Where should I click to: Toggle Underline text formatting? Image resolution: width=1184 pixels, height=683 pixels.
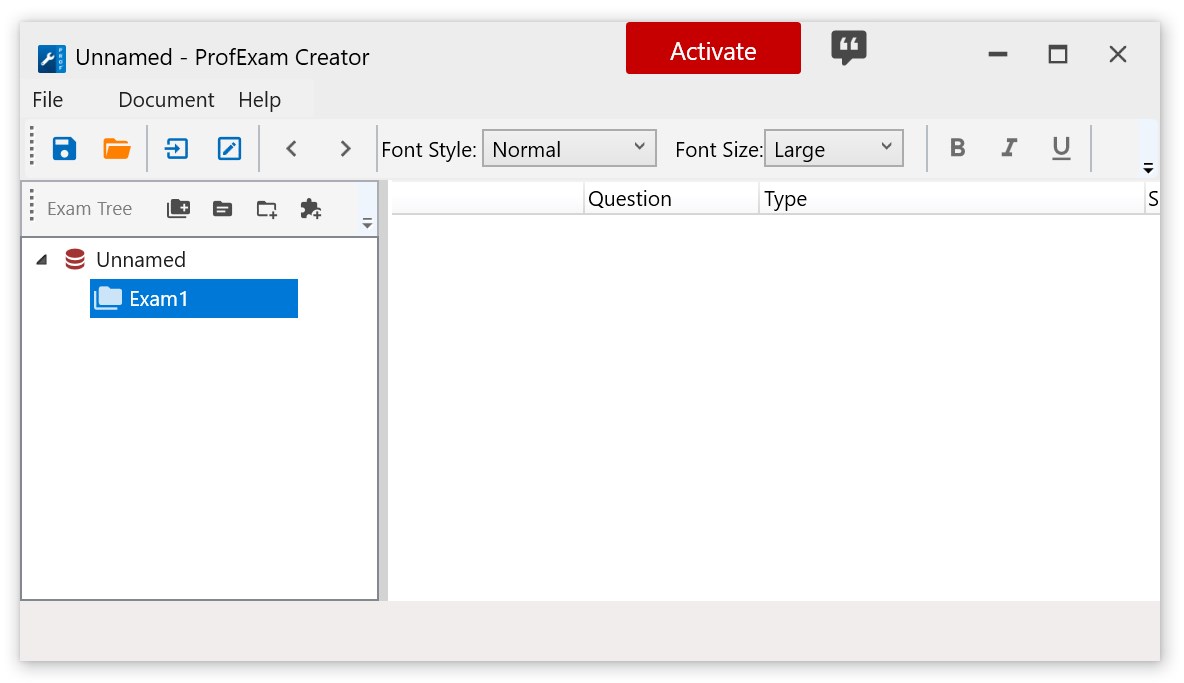[x=1061, y=149]
